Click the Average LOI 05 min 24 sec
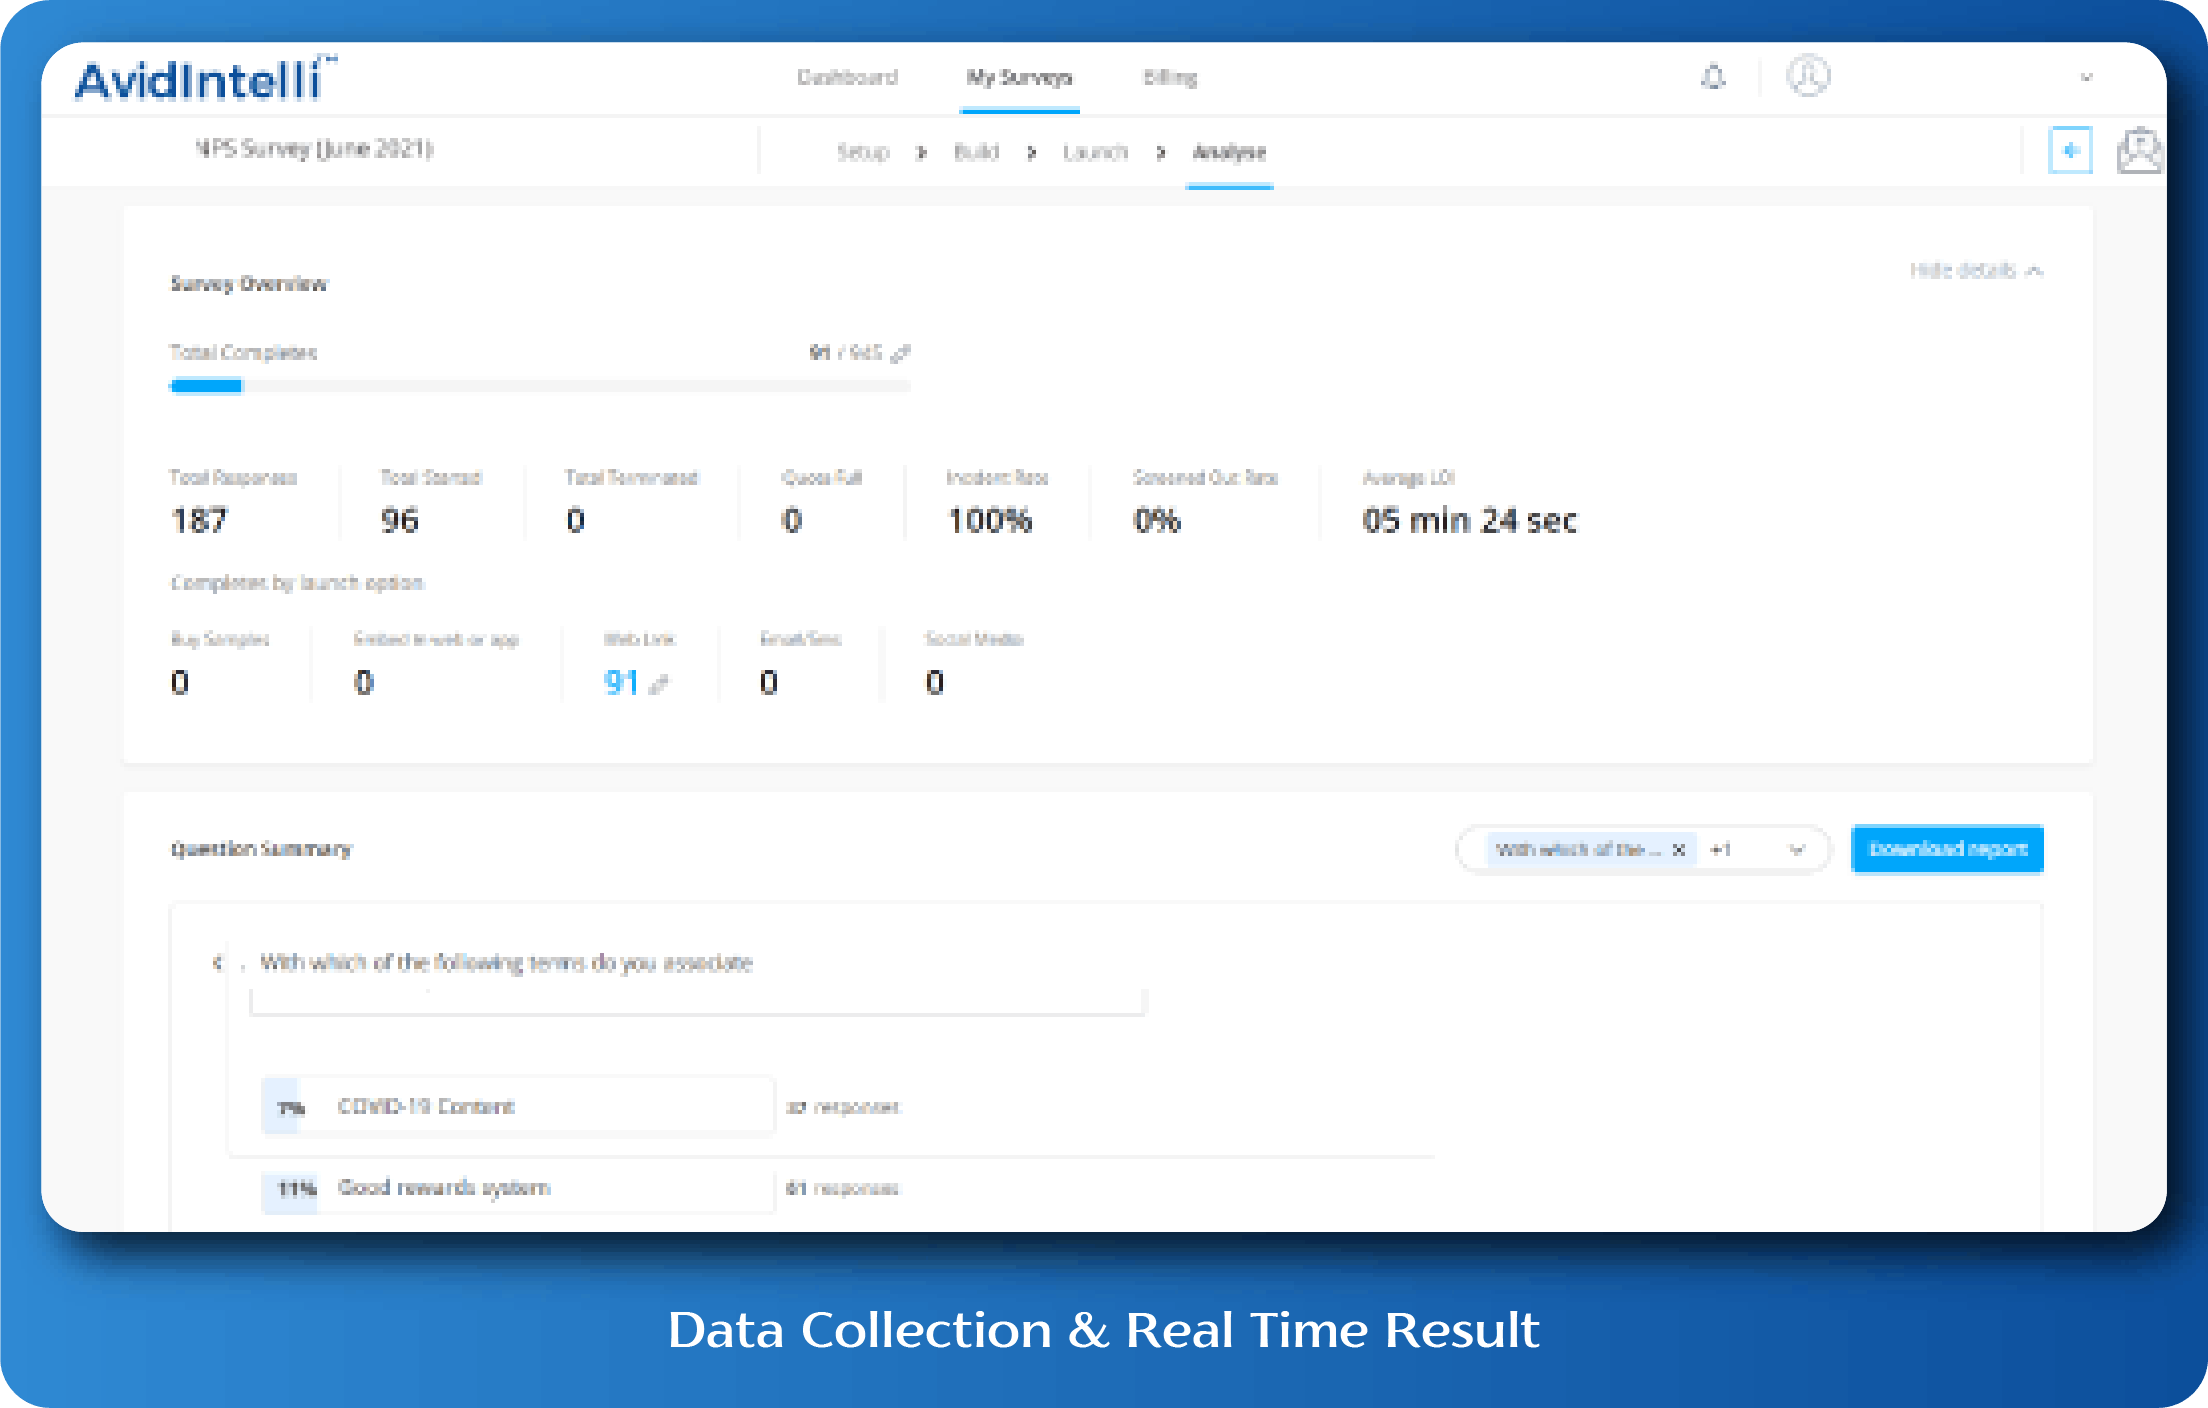2208x1408 pixels. 1469,520
